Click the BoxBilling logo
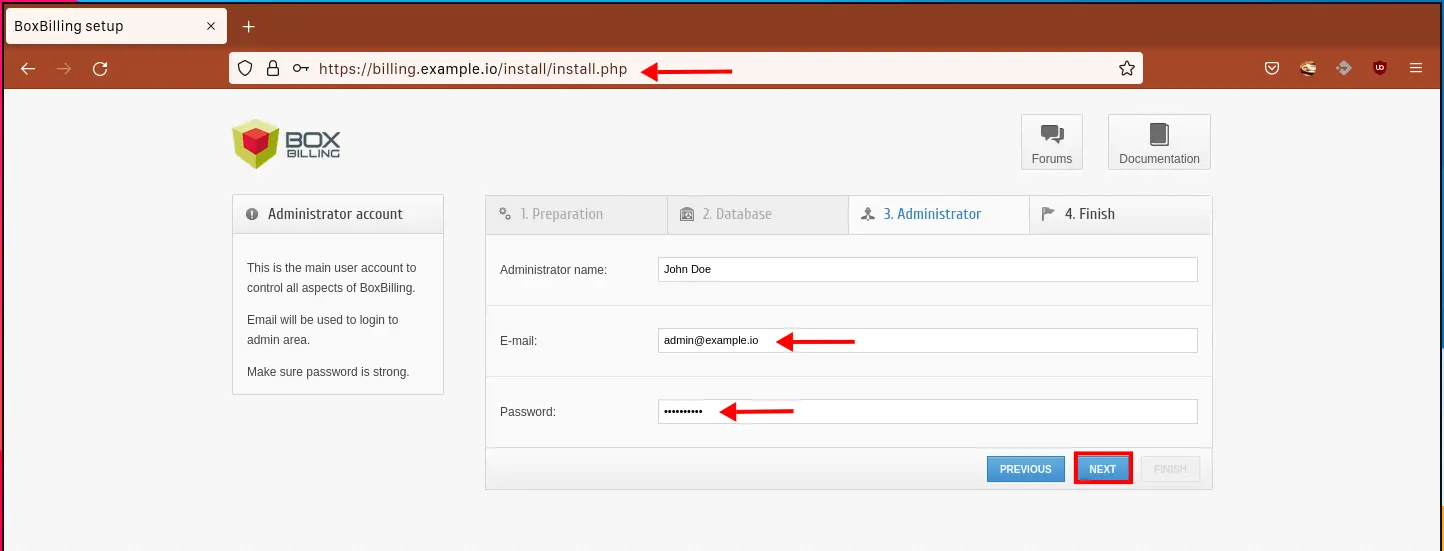 click(286, 144)
